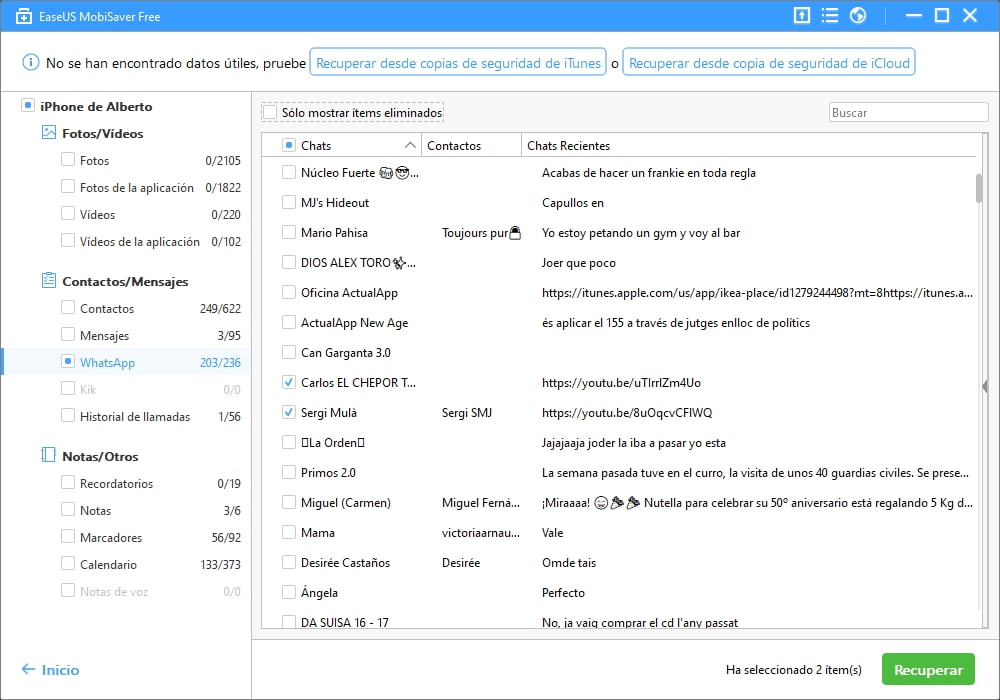Sort by the Contactos column header
The image size is (1000, 700).
454,145
